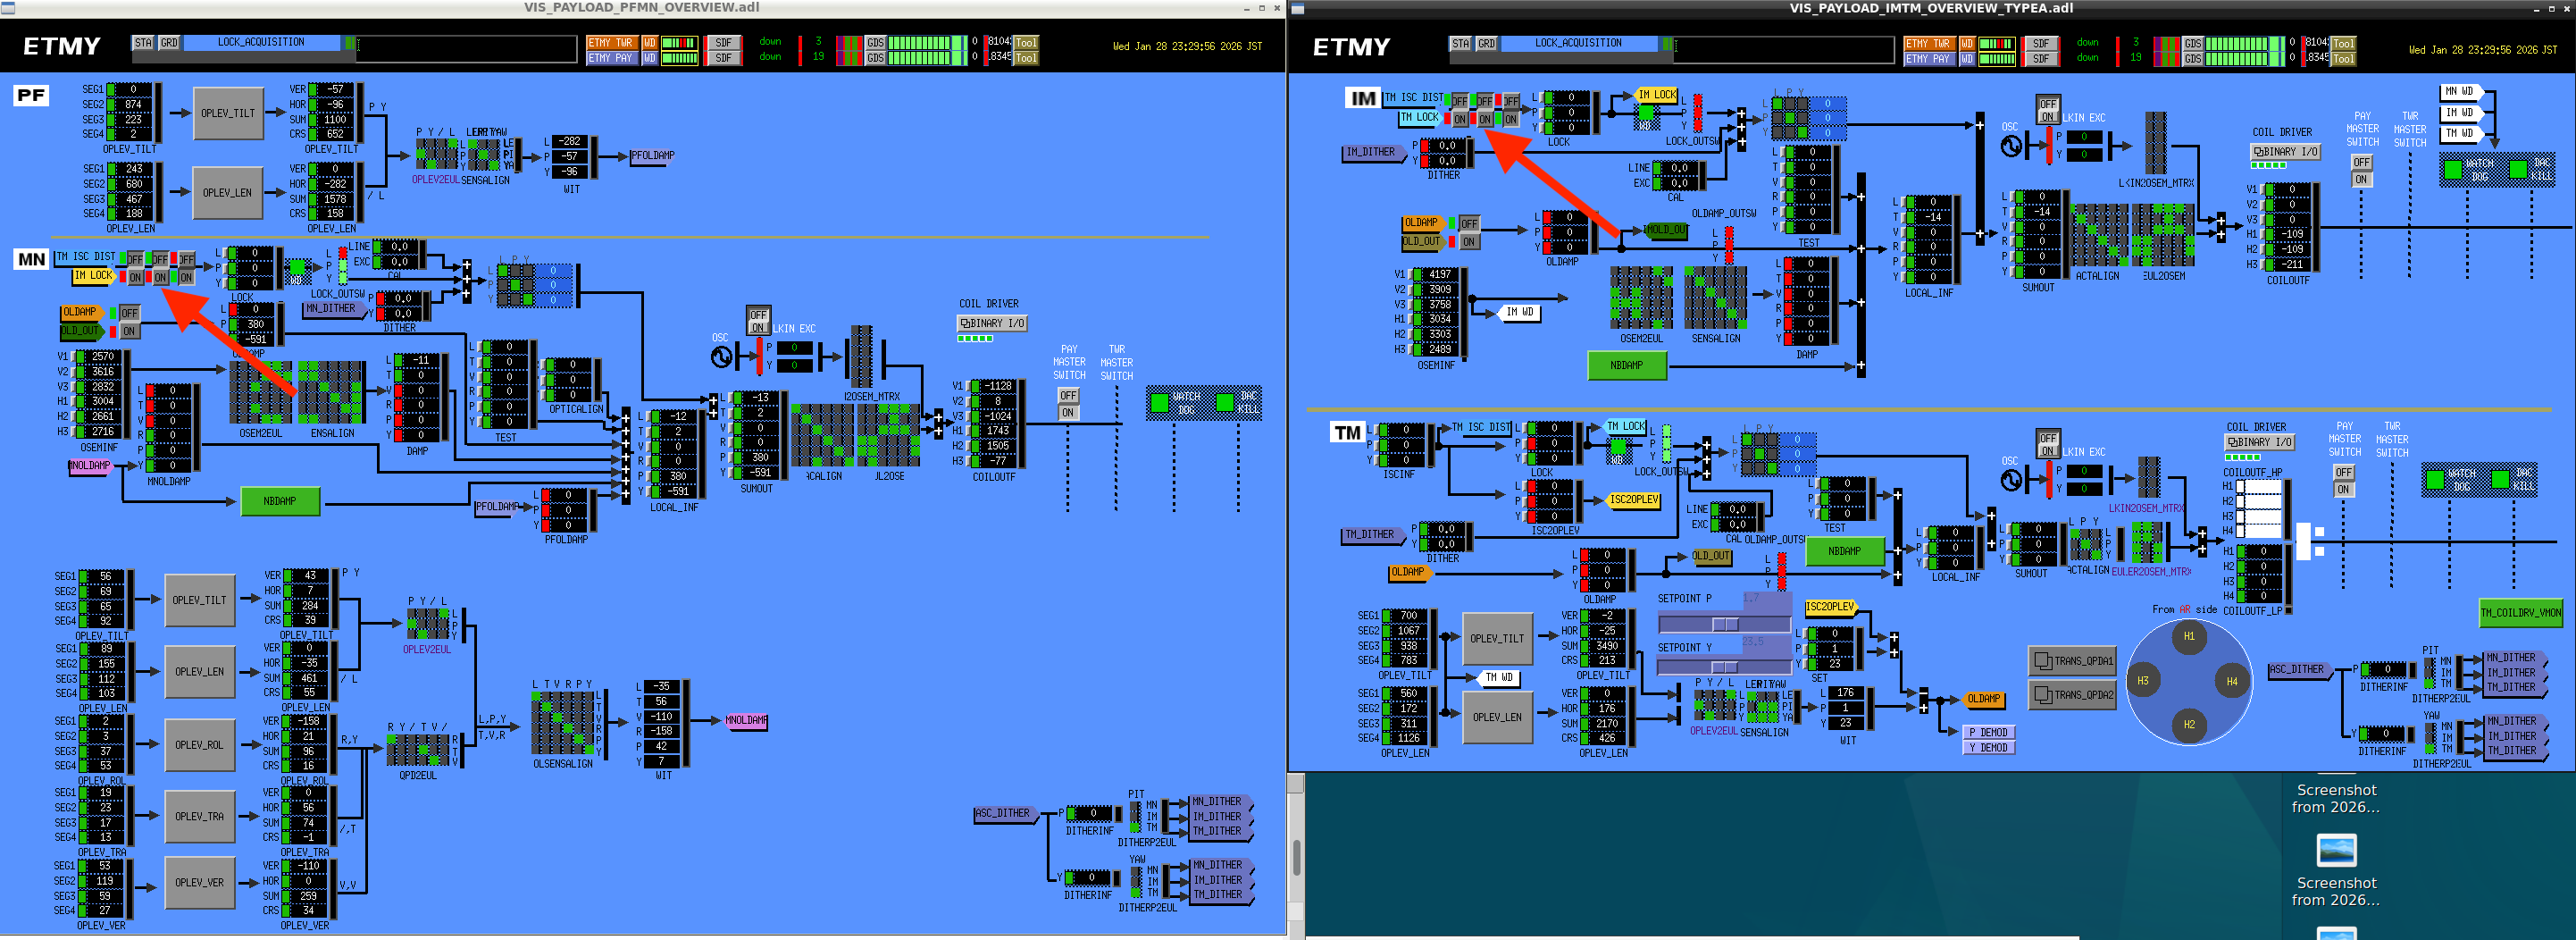Click the DAC KILL indicator in MN section
The image size is (2576, 940).
[x=1225, y=402]
